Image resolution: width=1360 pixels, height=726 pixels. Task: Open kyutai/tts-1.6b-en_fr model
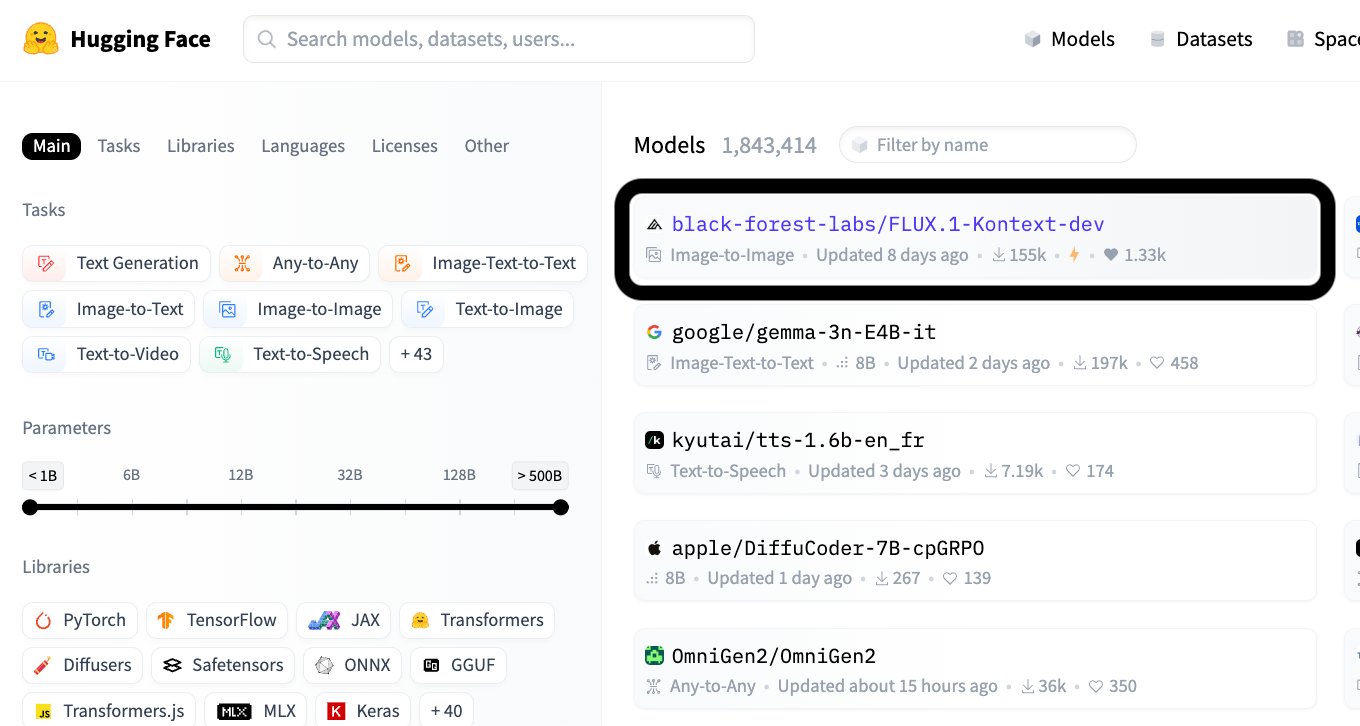click(975, 454)
